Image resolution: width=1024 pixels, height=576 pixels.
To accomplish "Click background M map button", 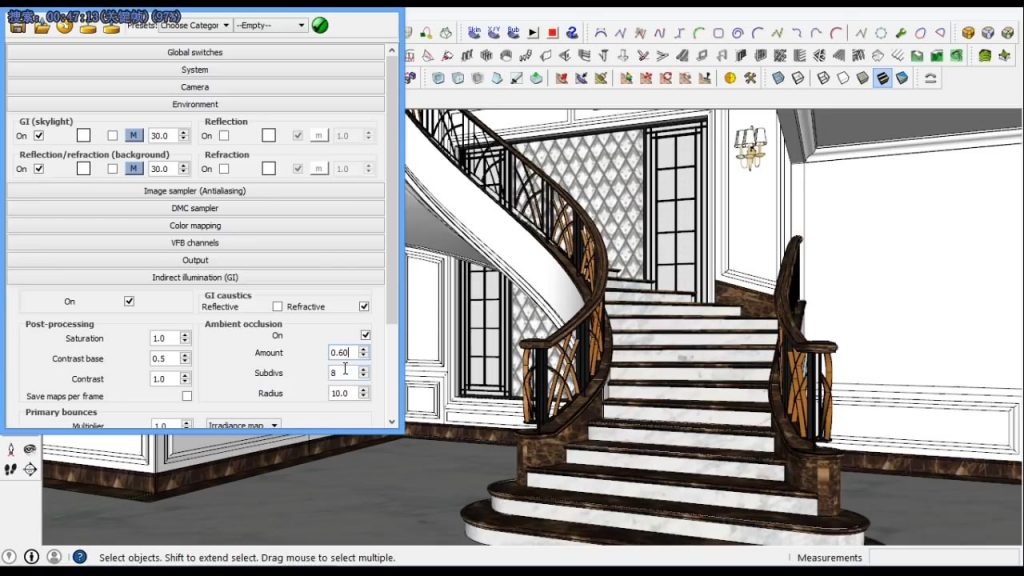I will 134,168.
